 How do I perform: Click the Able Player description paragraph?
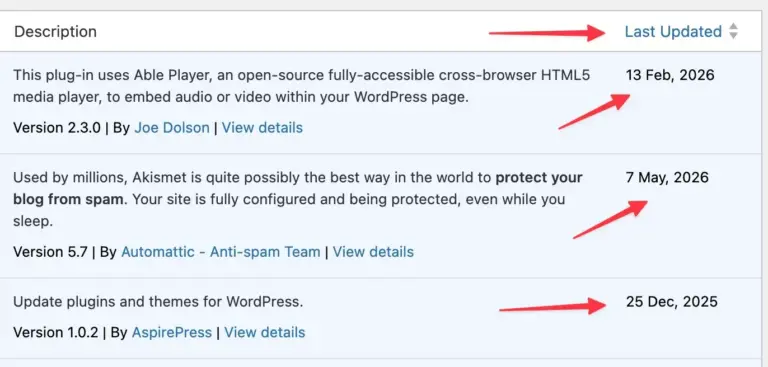pyautogui.click(x=302, y=86)
